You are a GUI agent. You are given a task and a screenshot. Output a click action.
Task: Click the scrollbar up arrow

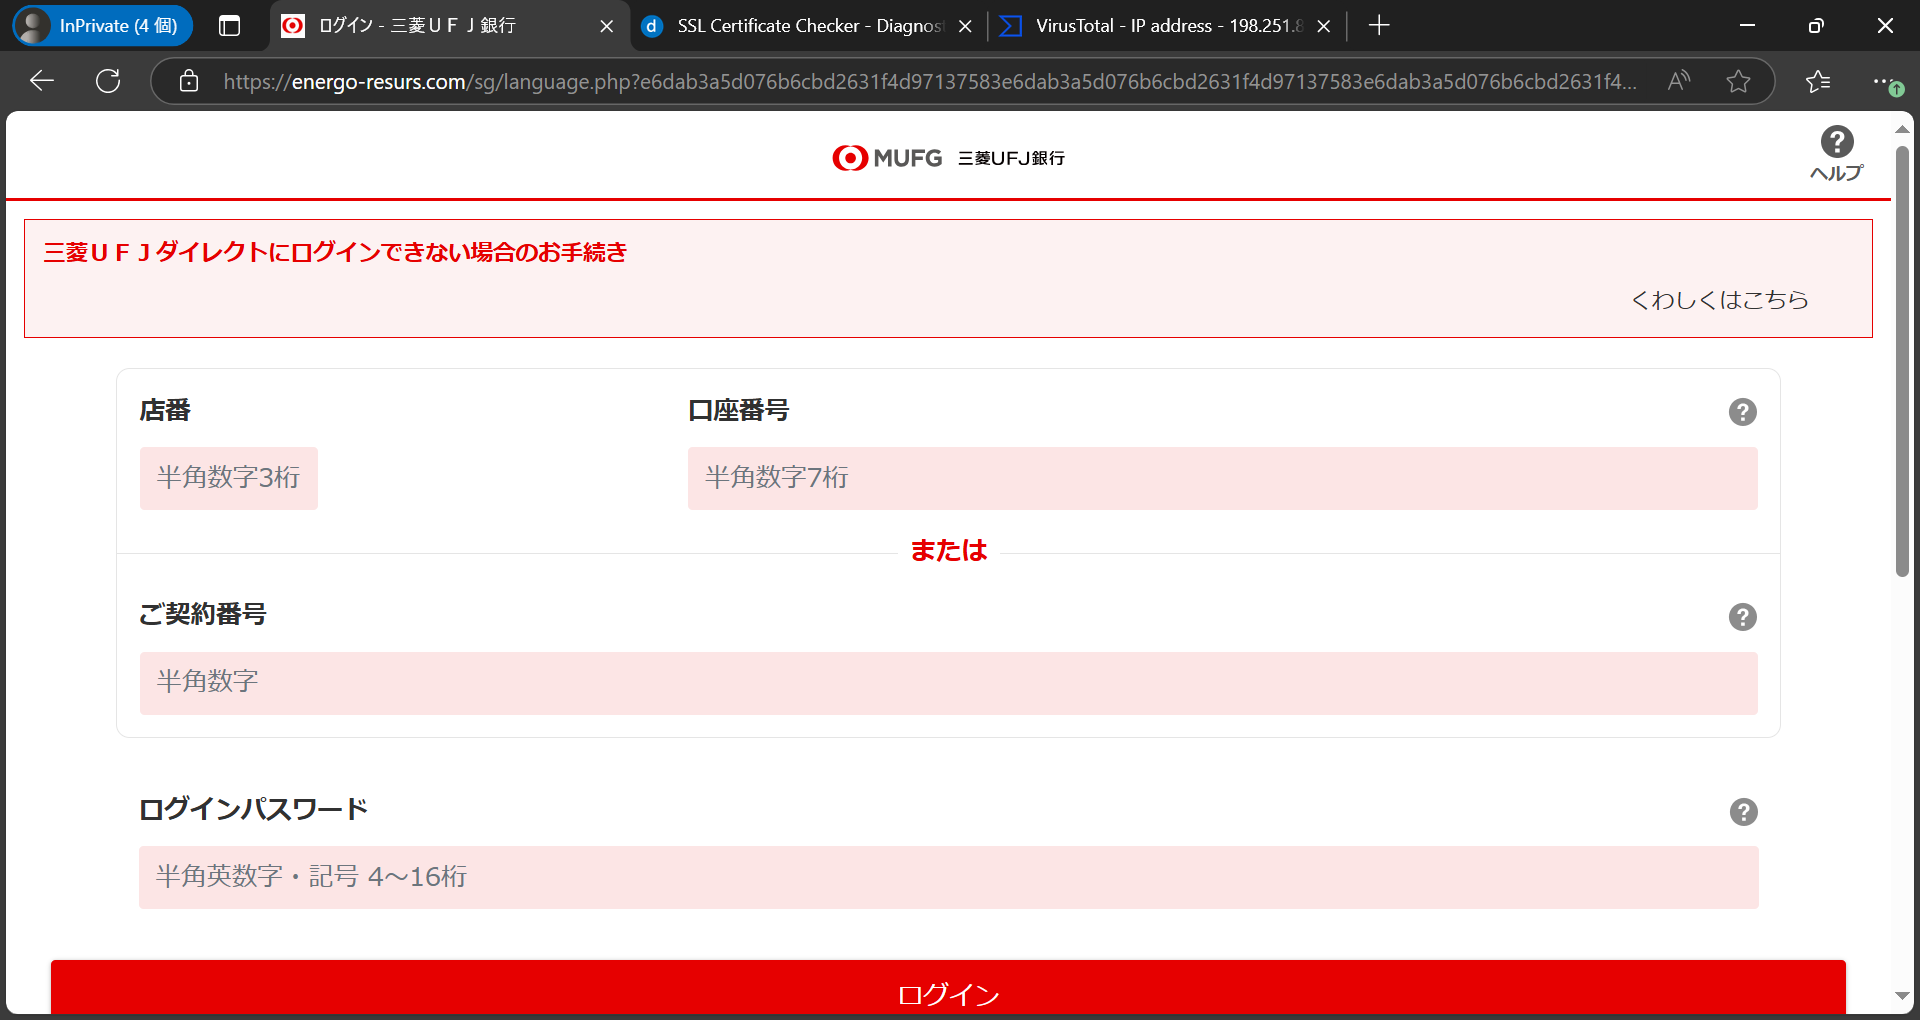click(1902, 129)
